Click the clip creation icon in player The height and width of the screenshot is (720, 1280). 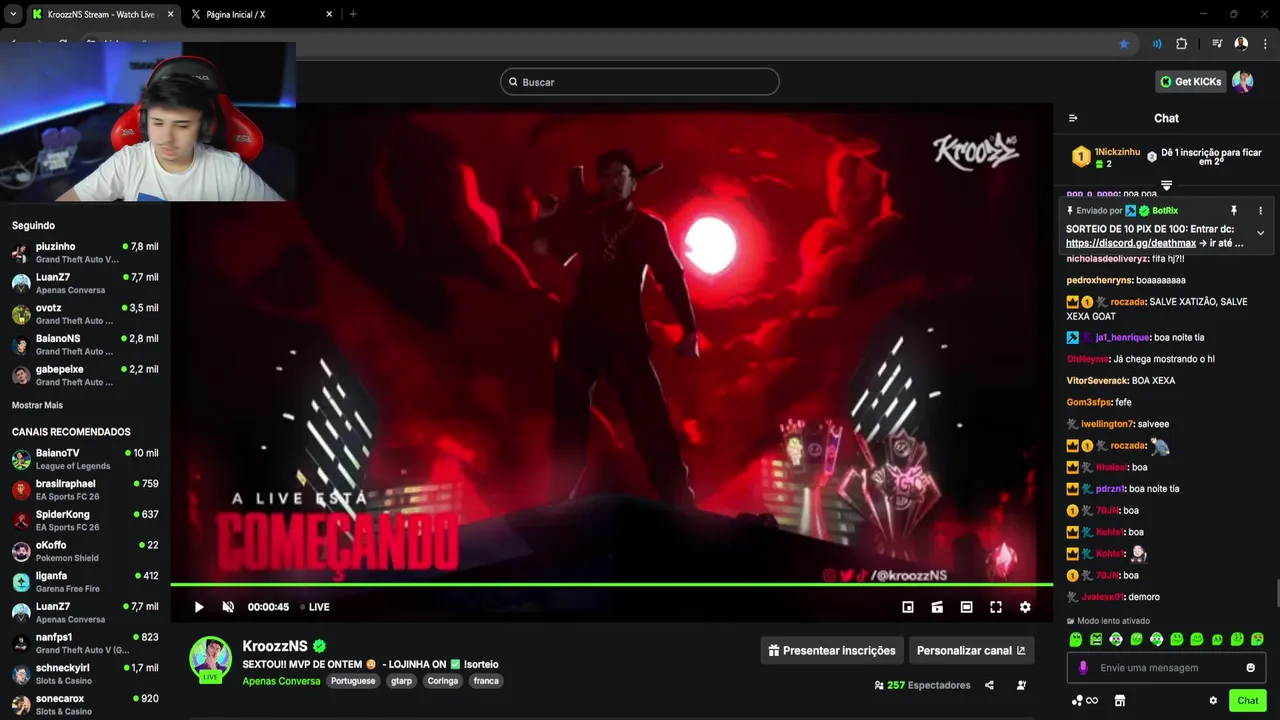(937, 607)
